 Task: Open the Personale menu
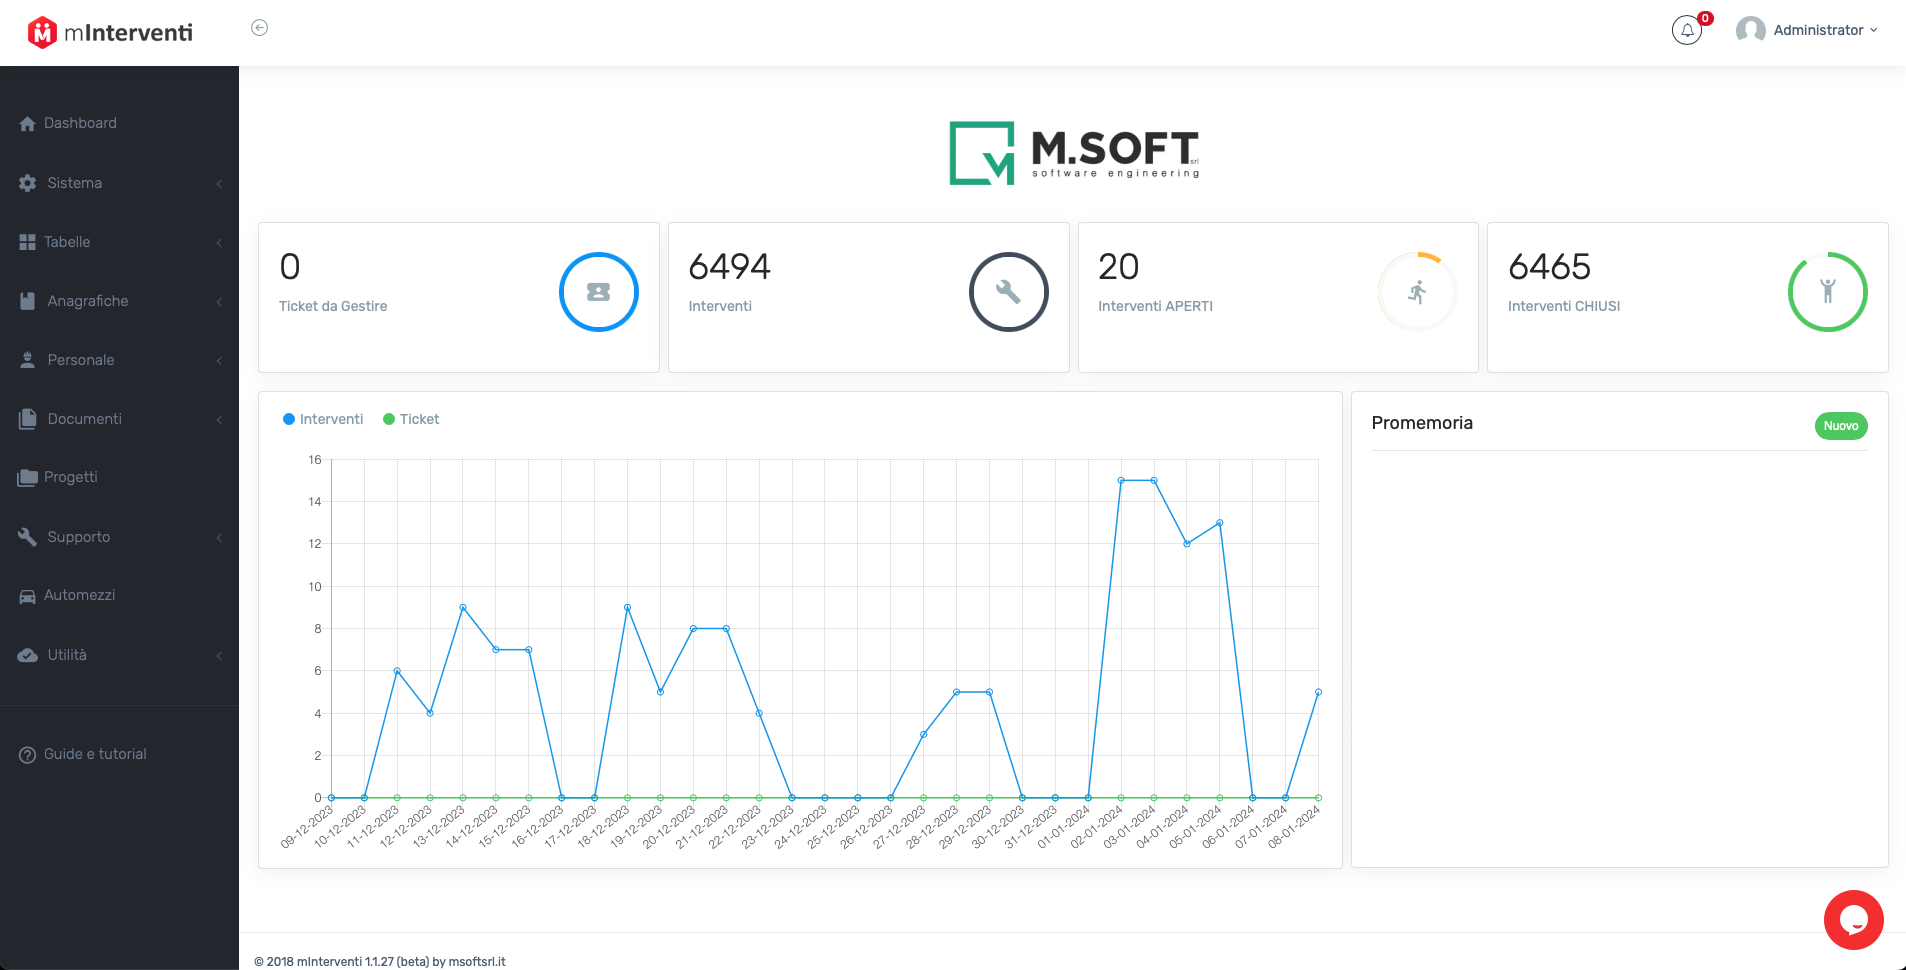81,360
